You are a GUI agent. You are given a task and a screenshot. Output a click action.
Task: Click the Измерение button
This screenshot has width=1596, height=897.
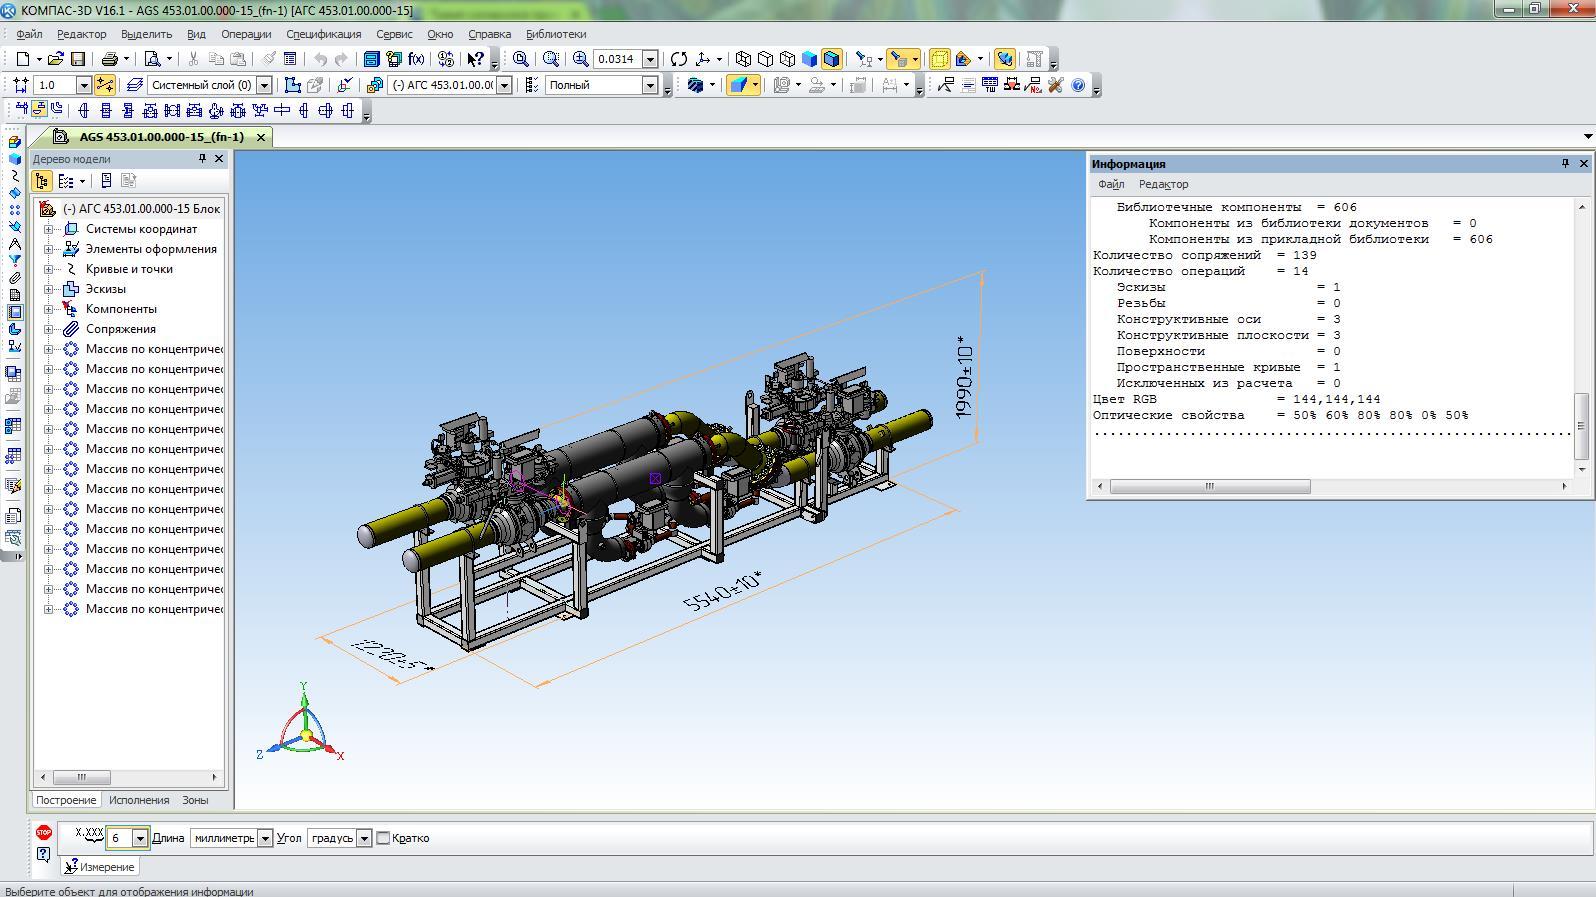tap(100, 867)
